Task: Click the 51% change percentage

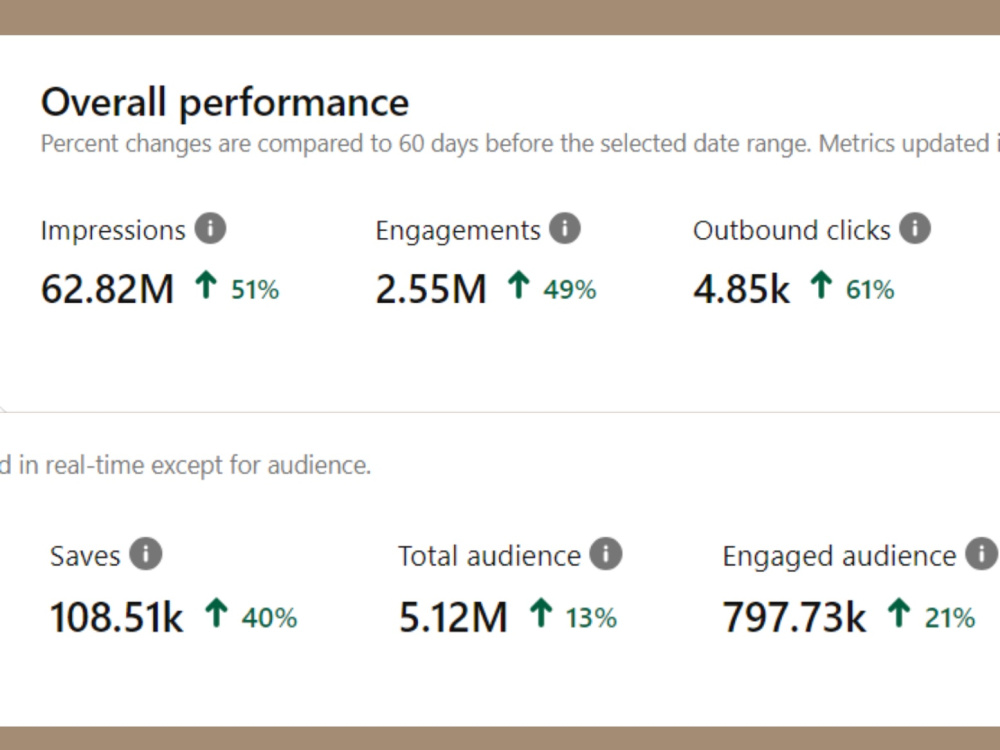Action: (x=255, y=290)
